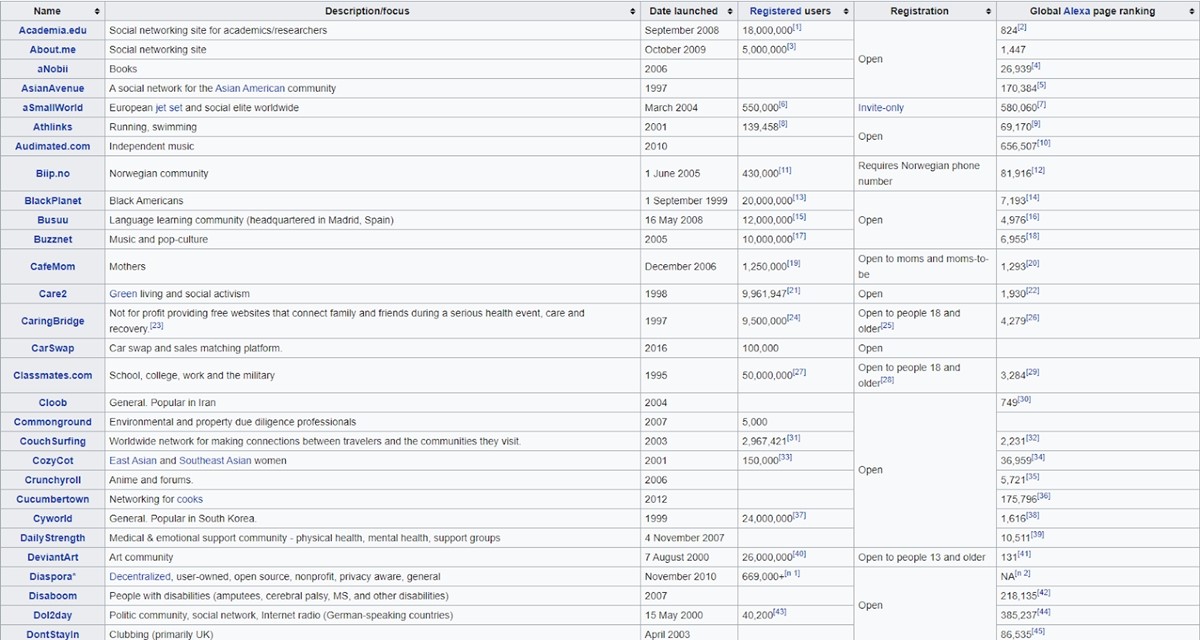Open the CozyCot article link
1200x640 pixels.
click(52, 461)
